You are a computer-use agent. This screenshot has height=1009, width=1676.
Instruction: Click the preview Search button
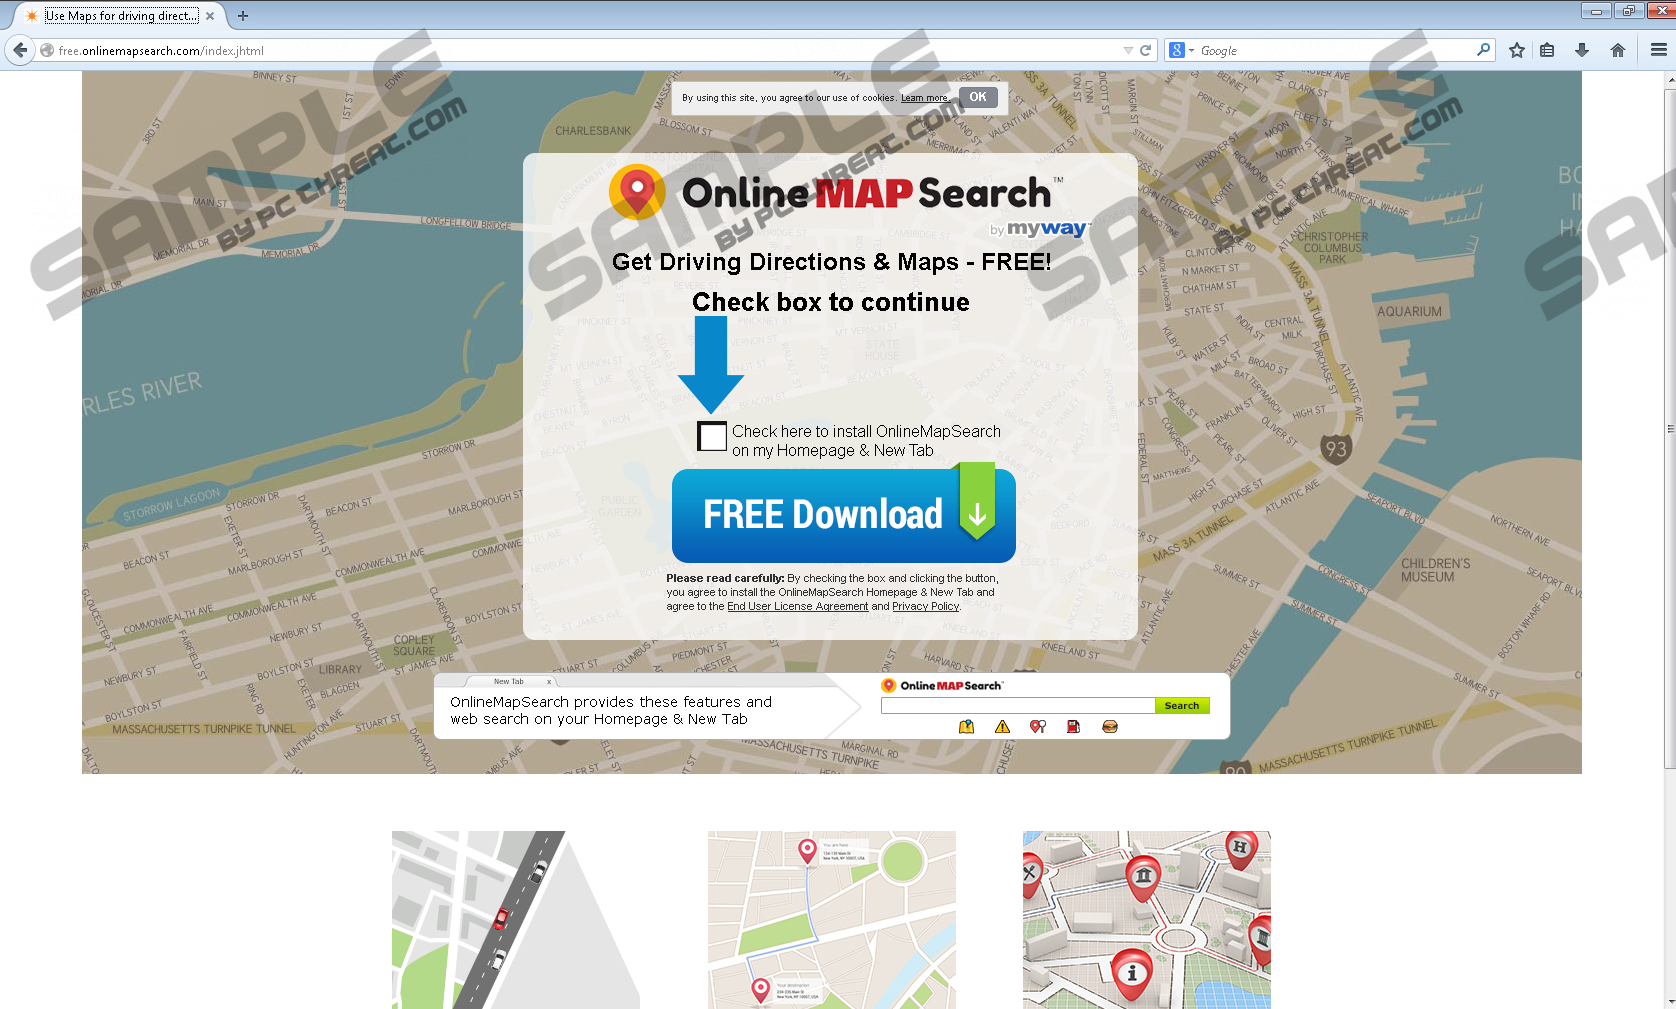click(x=1181, y=706)
